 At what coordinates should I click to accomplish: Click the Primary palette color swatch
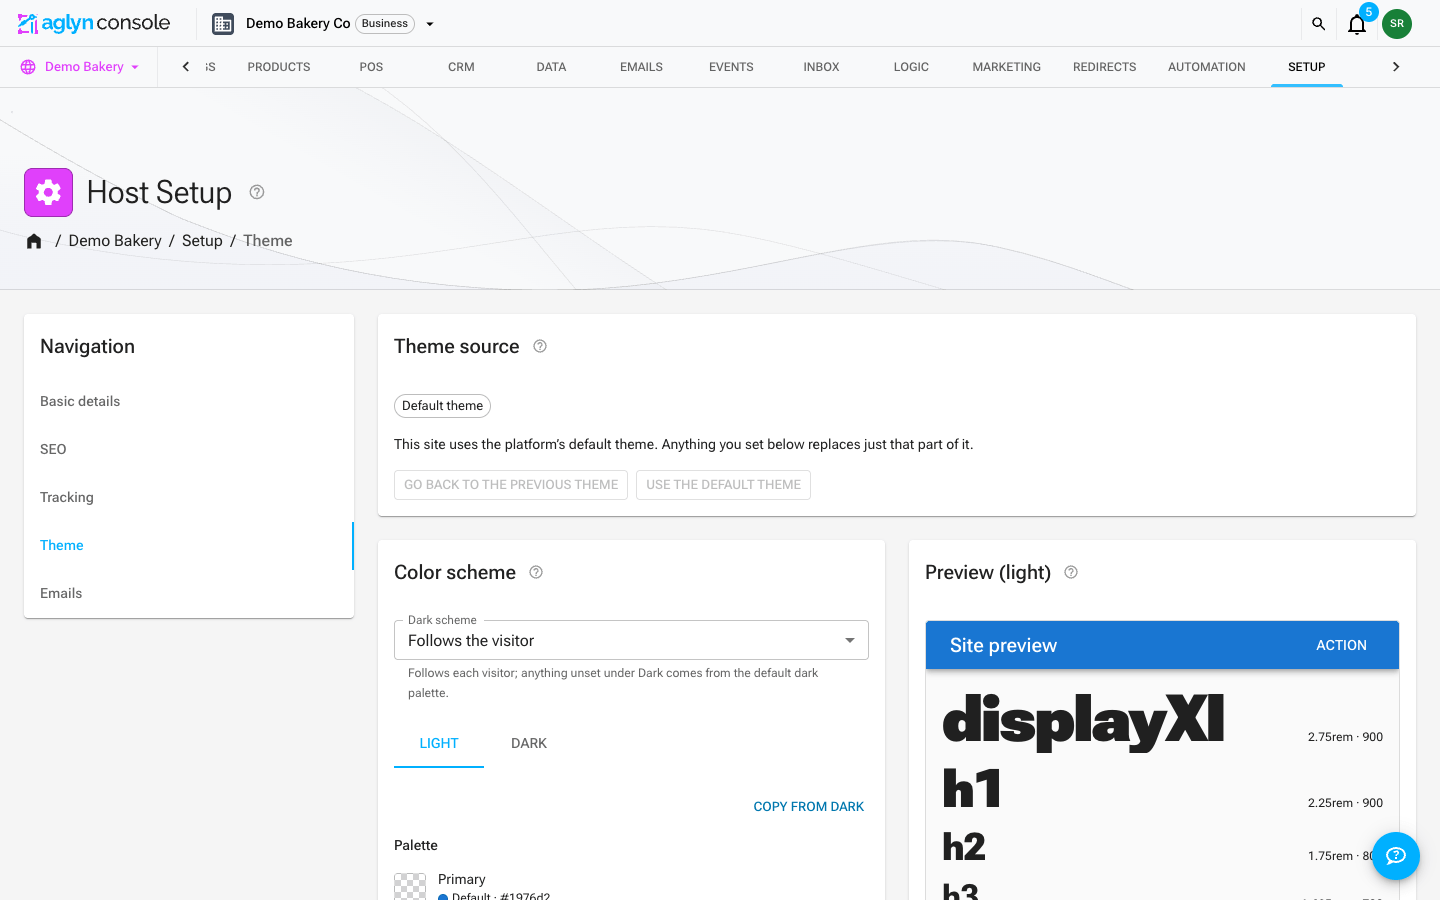click(410, 886)
